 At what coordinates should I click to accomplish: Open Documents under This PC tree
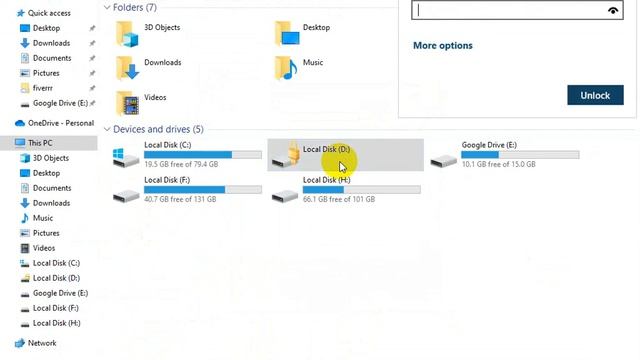tap(52, 188)
